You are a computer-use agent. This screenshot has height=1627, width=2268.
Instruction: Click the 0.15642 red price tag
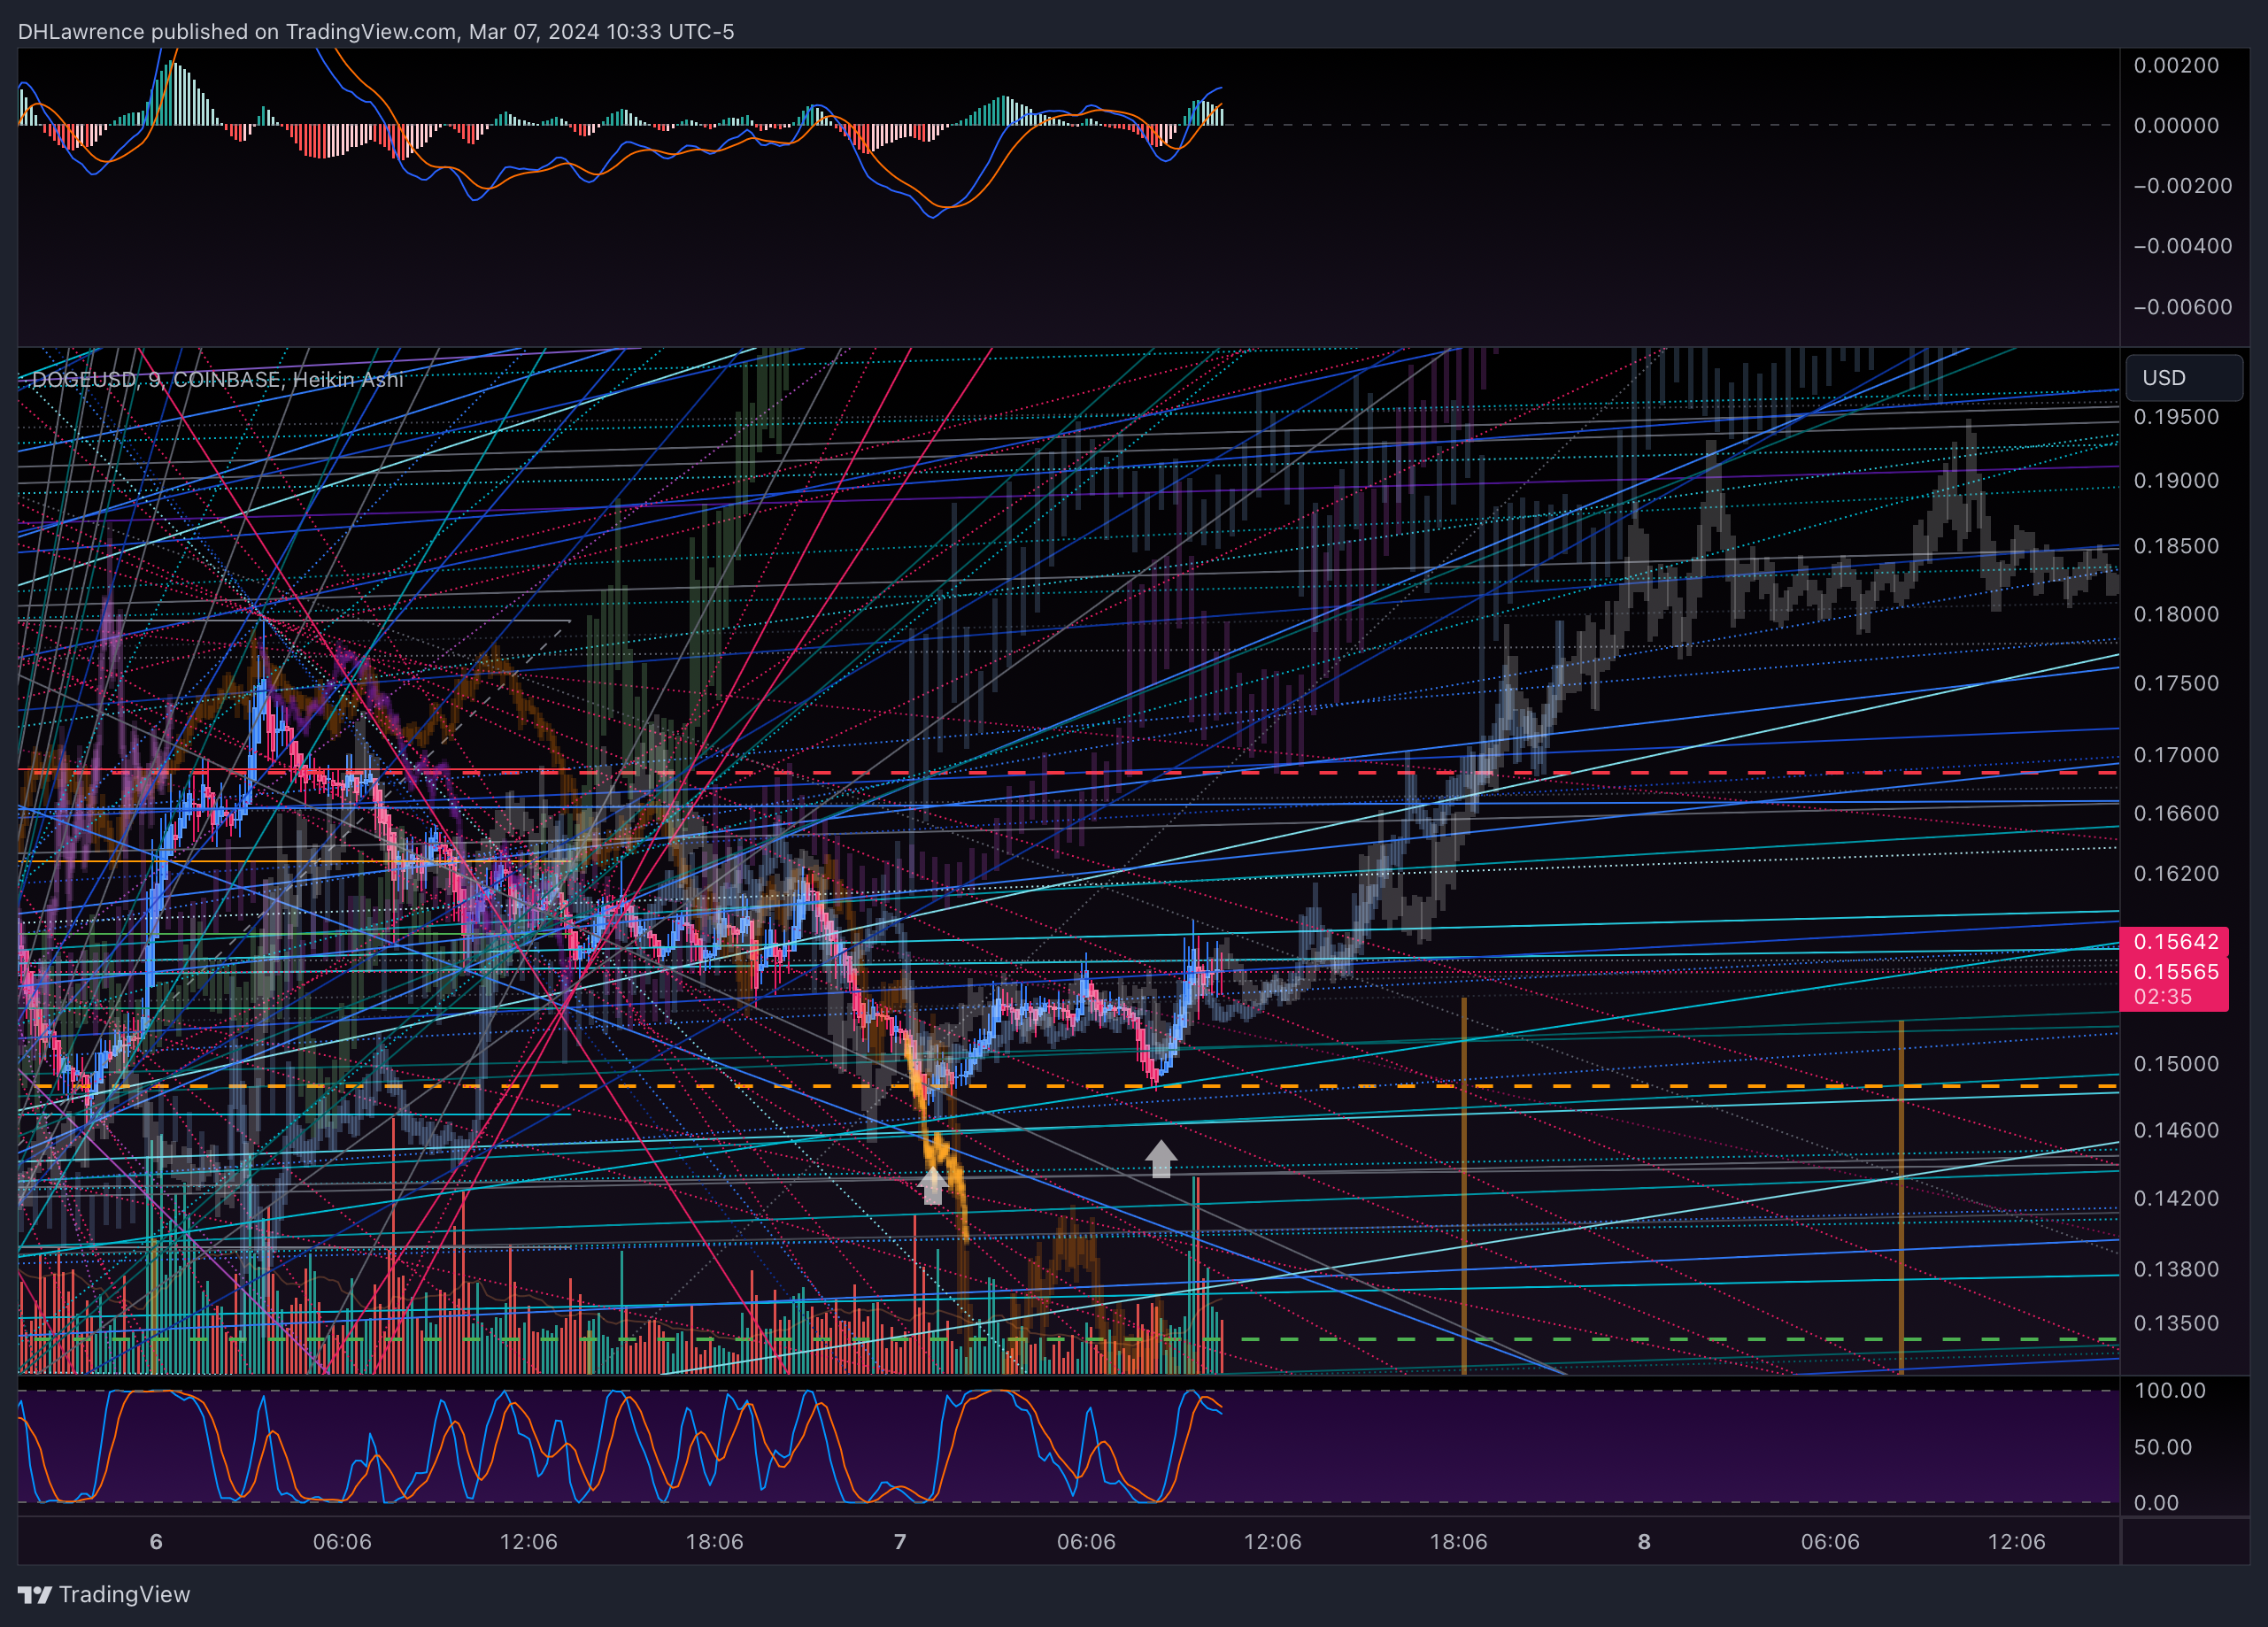[x=2174, y=941]
